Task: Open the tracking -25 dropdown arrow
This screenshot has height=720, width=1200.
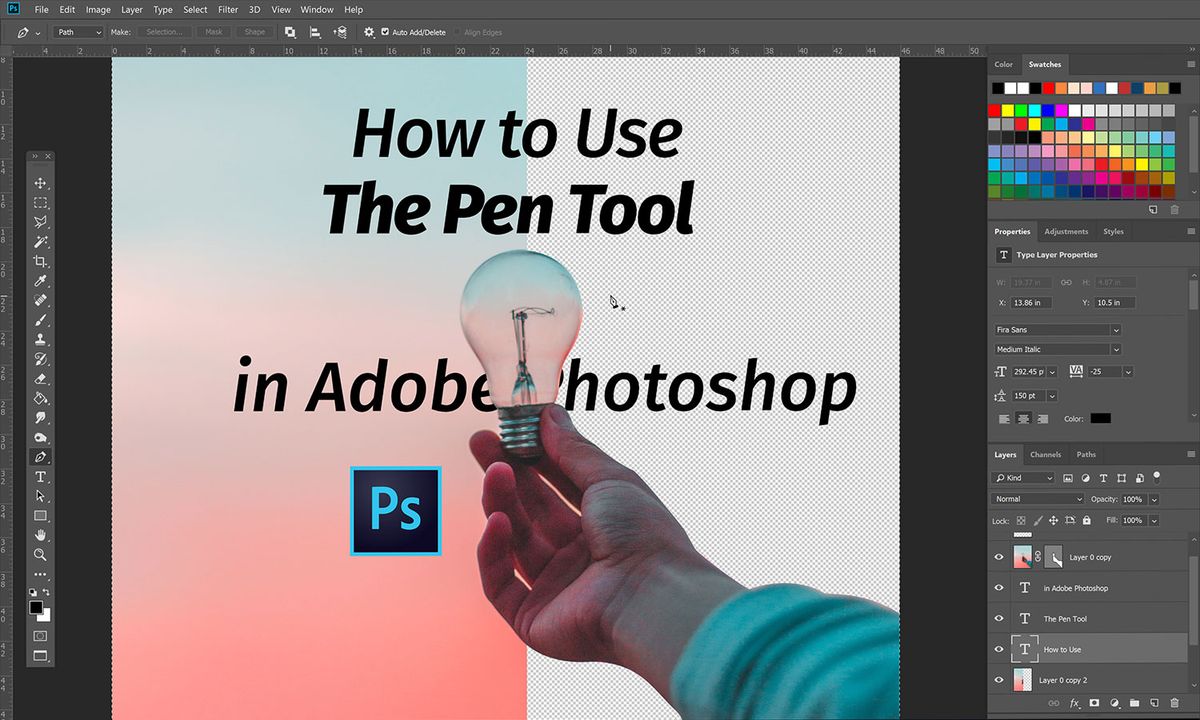Action: point(1129,371)
